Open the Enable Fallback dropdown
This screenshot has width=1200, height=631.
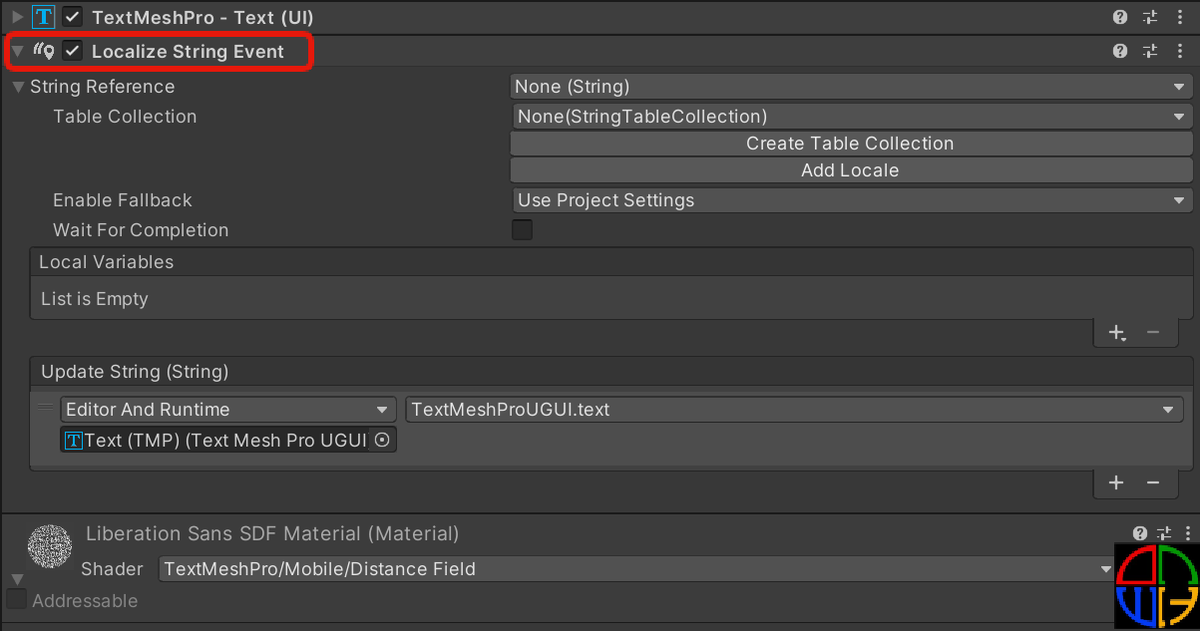(x=851, y=200)
